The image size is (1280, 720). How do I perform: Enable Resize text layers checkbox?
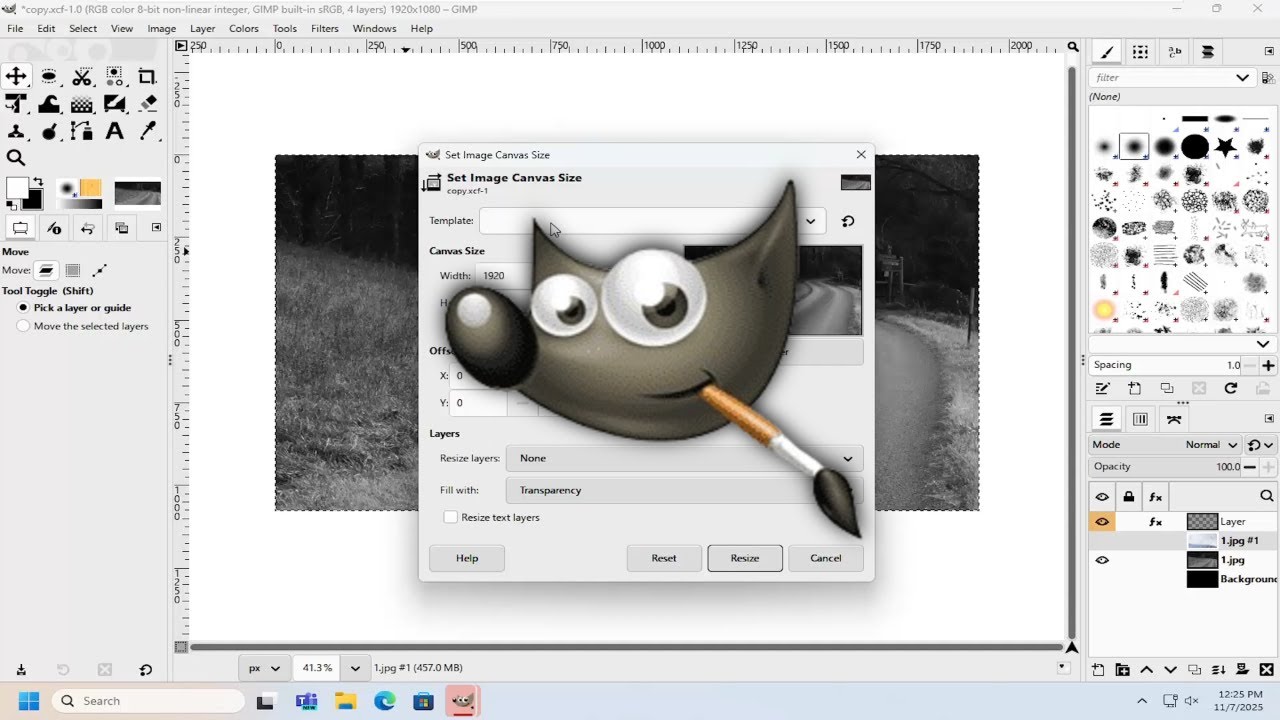click(x=451, y=517)
